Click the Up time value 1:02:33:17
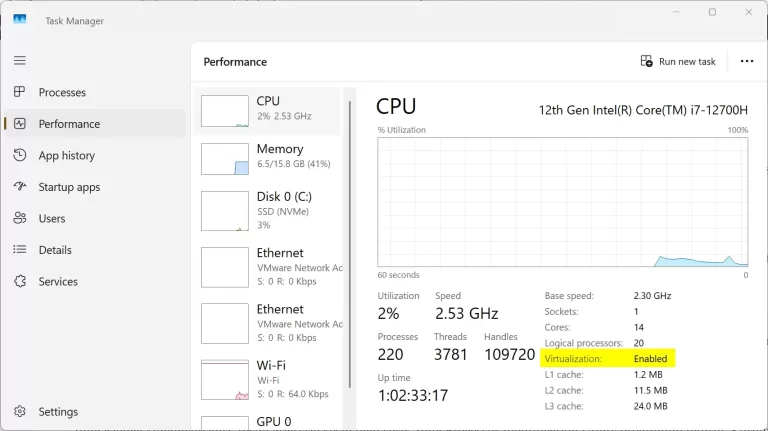Viewport: 768px width, 431px height. (413, 395)
